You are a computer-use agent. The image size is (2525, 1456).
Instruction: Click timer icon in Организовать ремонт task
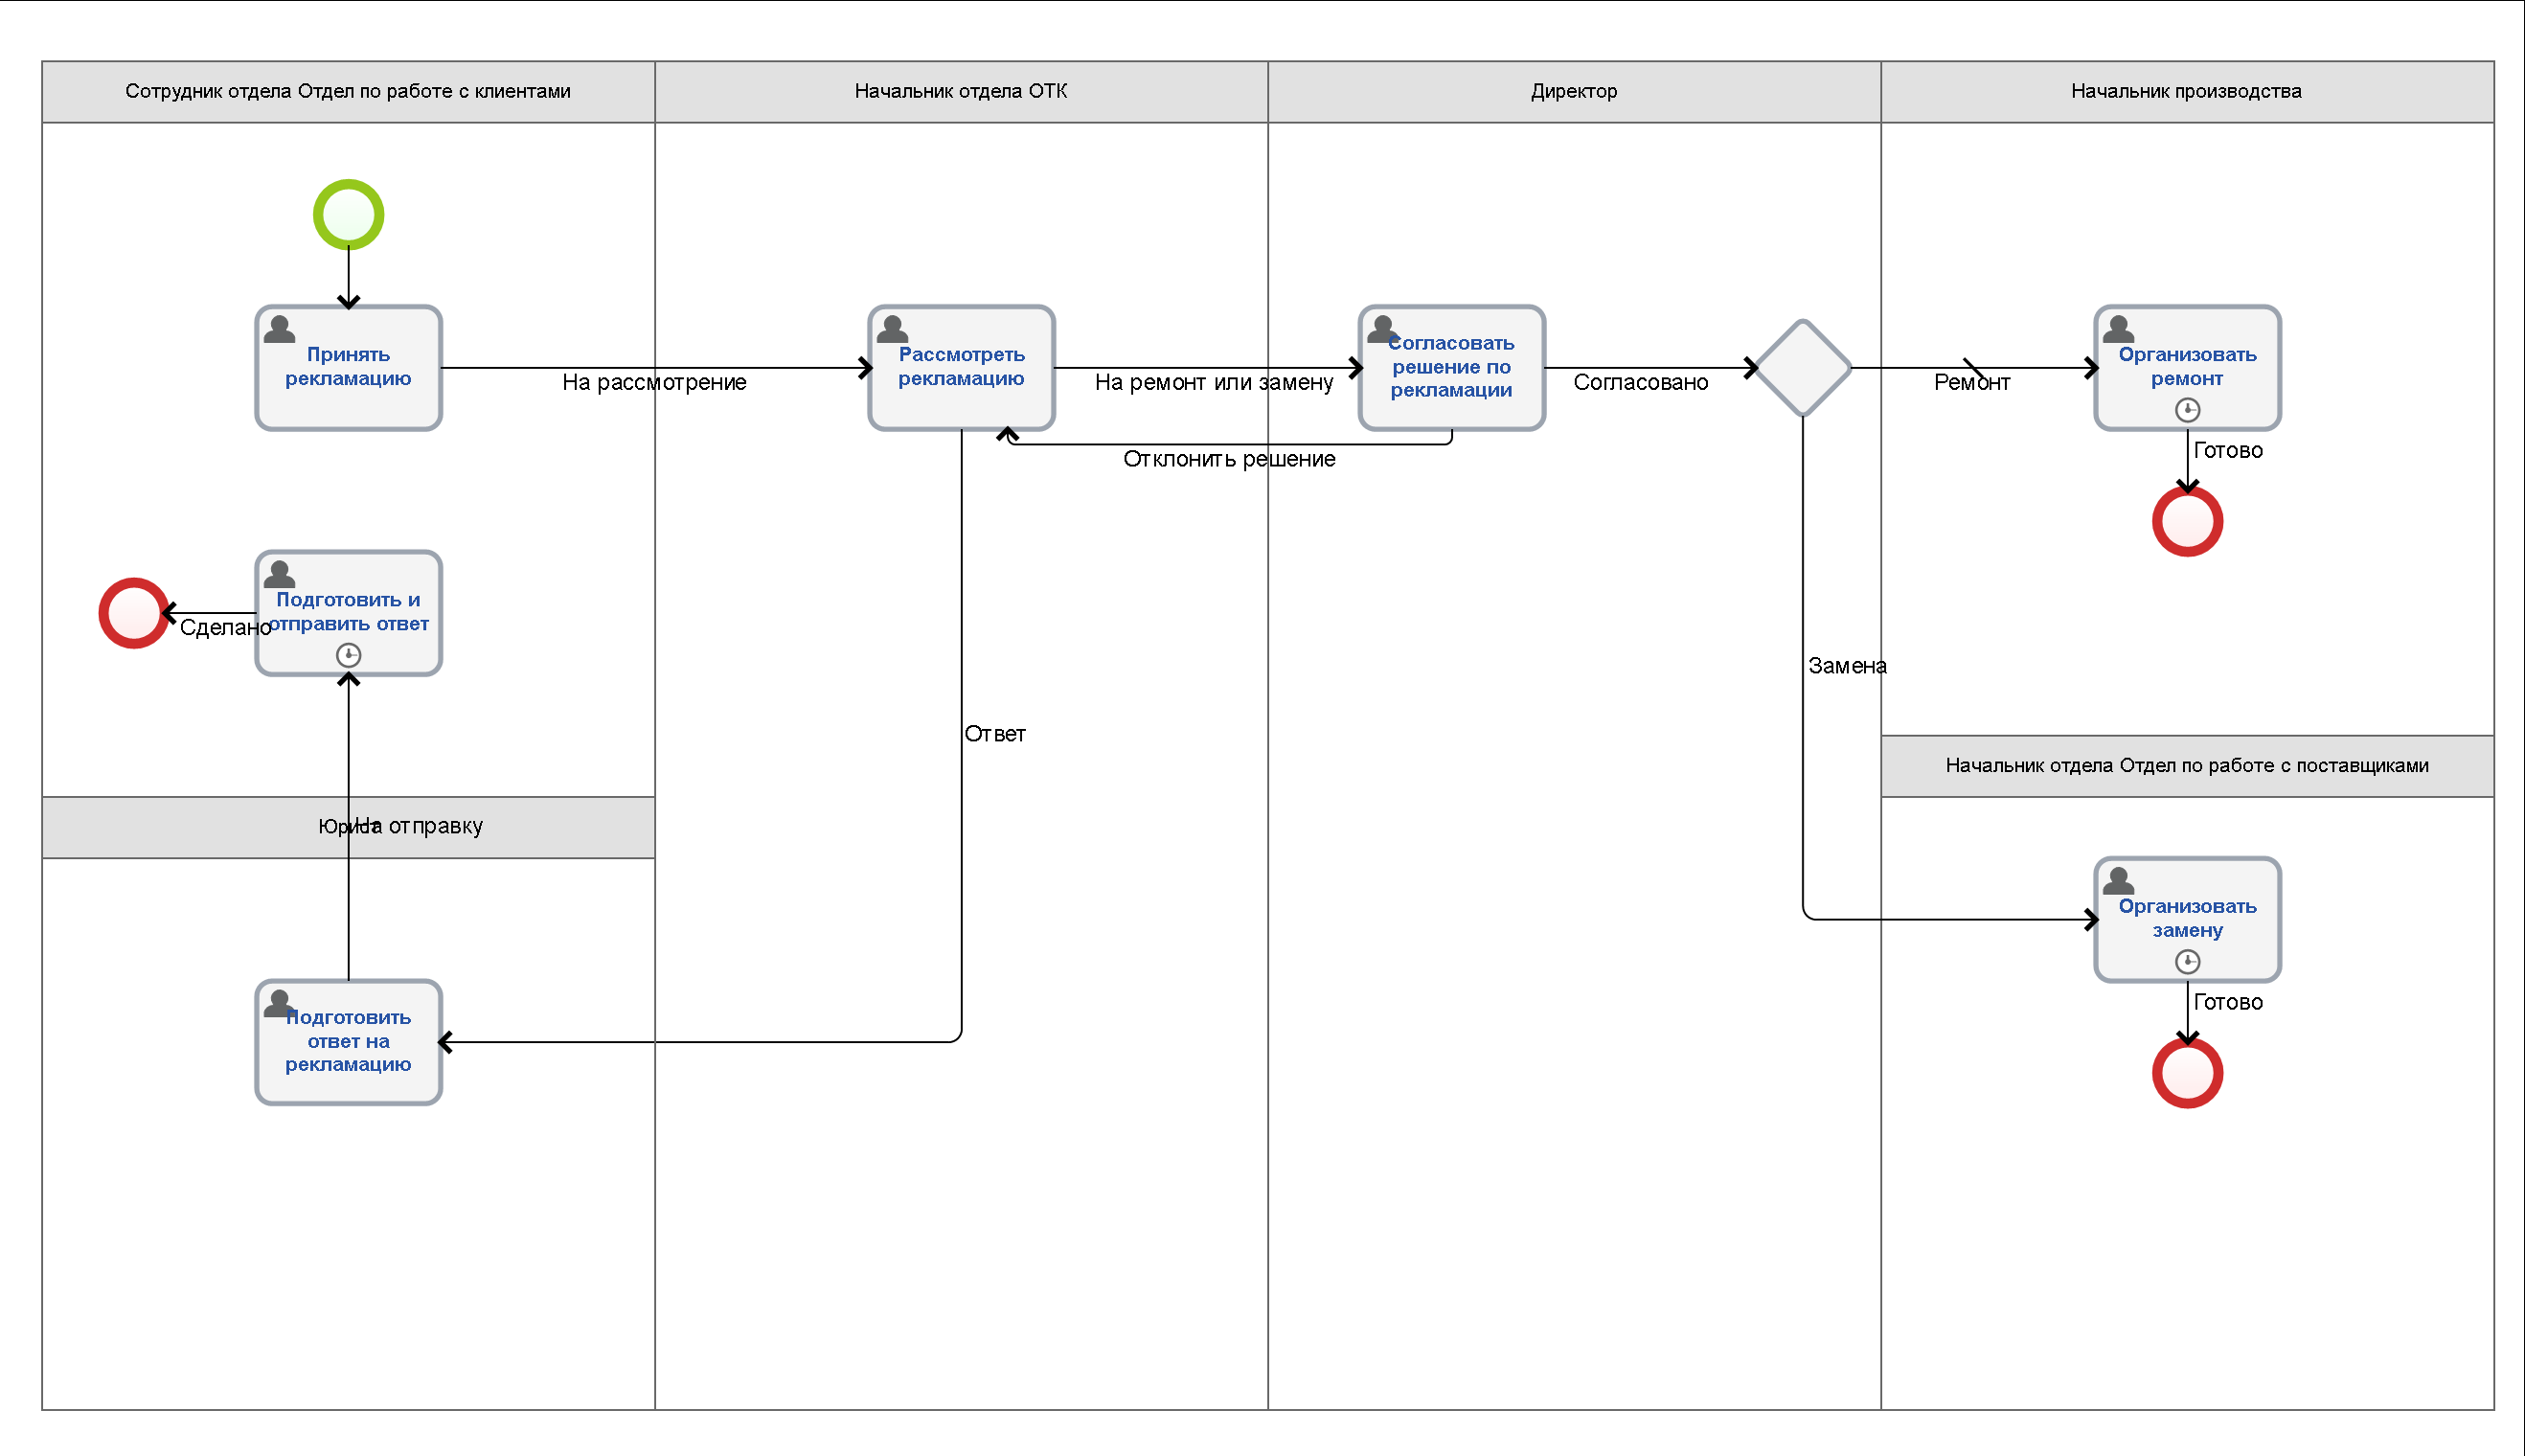(x=2187, y=410)
